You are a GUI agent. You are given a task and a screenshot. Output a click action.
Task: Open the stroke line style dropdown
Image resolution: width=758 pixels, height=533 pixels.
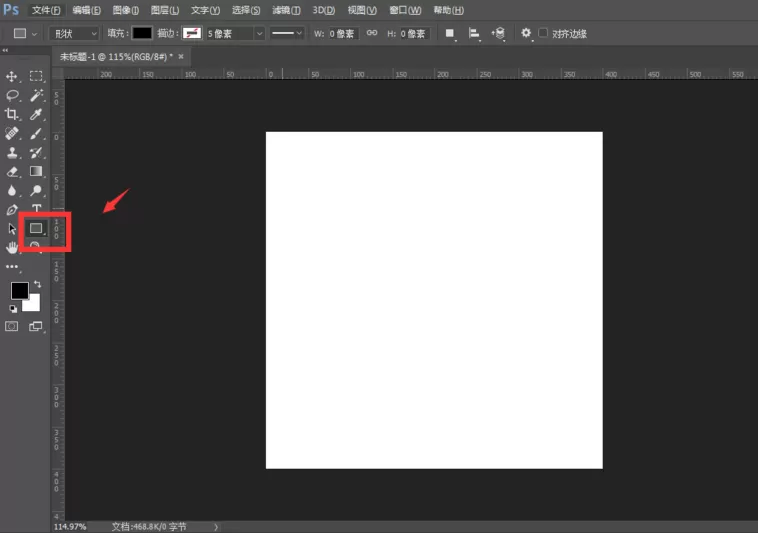[x=287, y=33]
